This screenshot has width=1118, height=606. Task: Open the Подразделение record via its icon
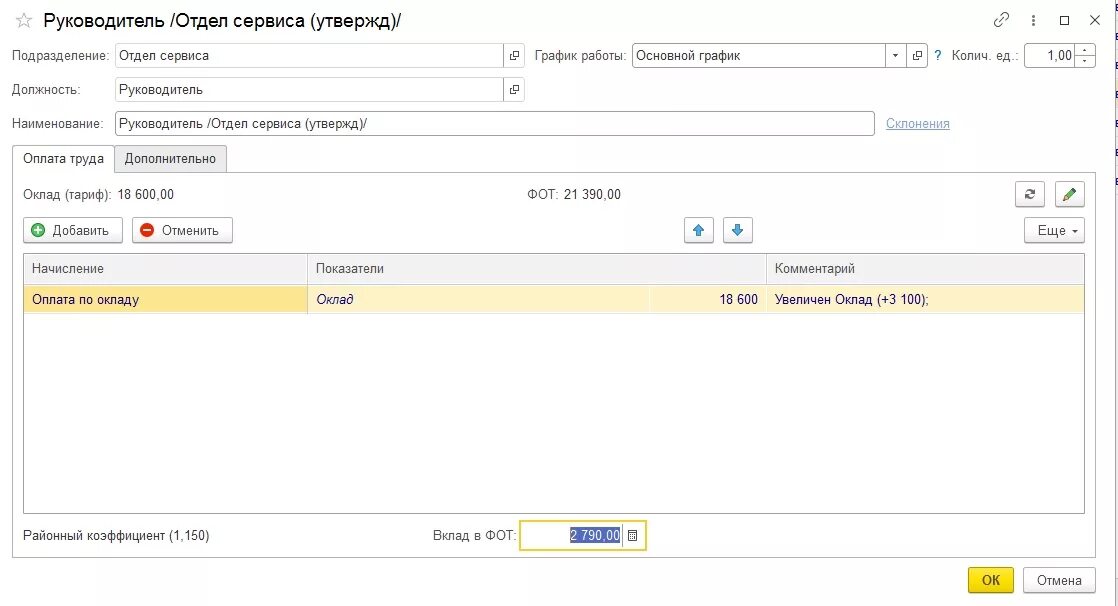point(514,56)
